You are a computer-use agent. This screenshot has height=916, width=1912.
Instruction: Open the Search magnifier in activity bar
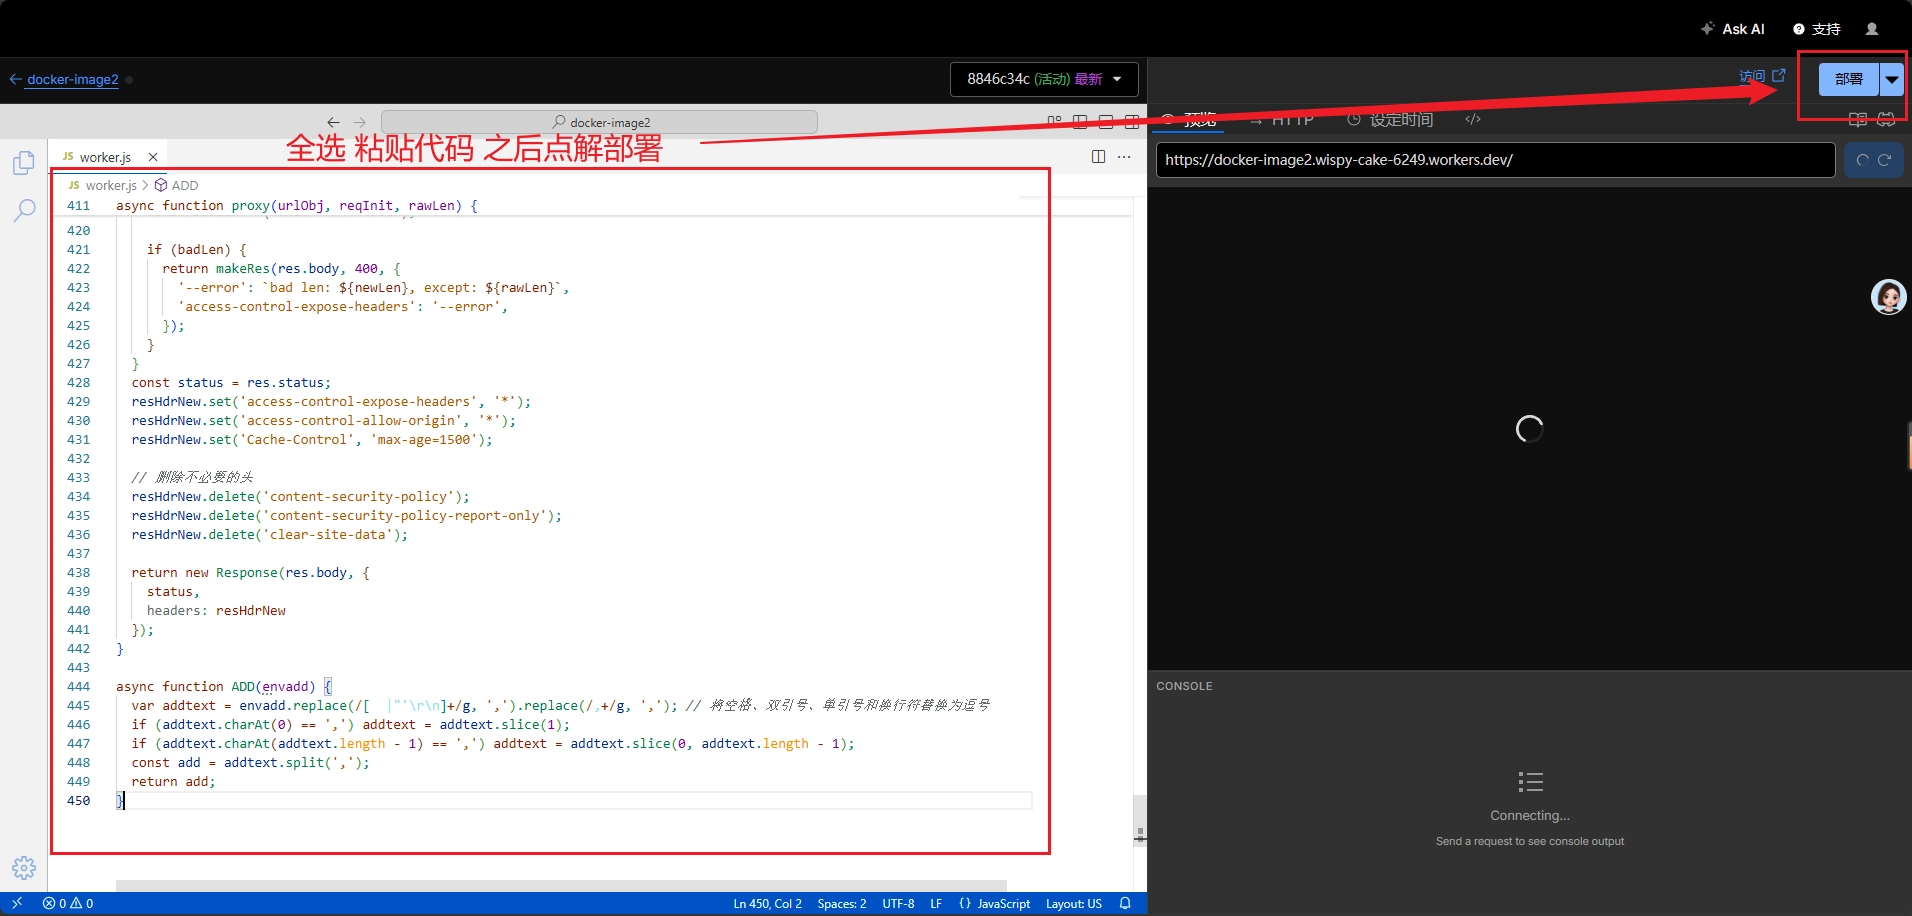click(24, 210)
